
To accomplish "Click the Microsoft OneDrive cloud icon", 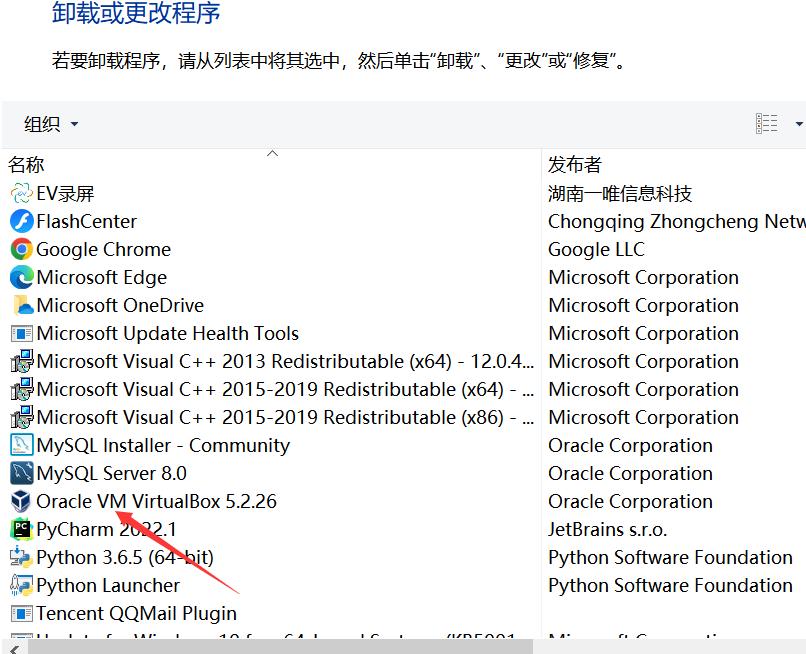I will click(x=22, y=305).
